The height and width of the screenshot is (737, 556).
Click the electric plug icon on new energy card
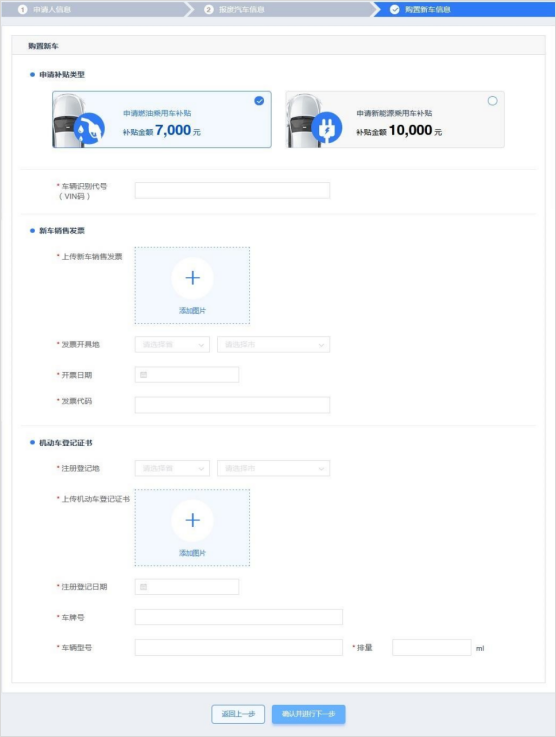(x=327, y=128)
